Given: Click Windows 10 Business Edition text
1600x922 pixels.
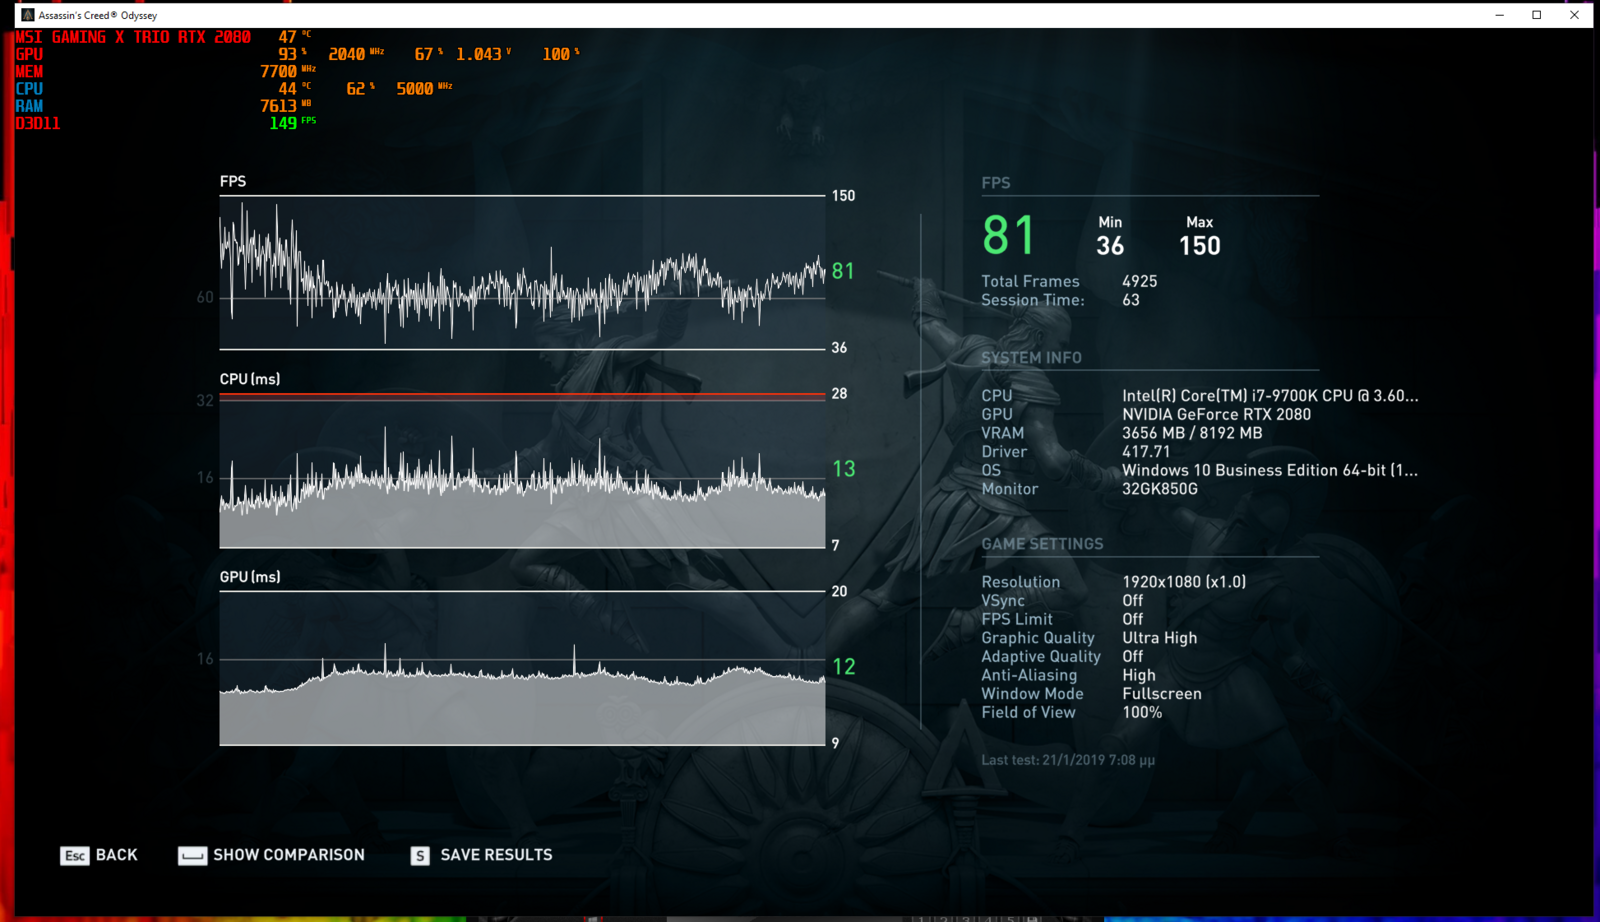Looking at the screenshot, I should coord(1270,470).
